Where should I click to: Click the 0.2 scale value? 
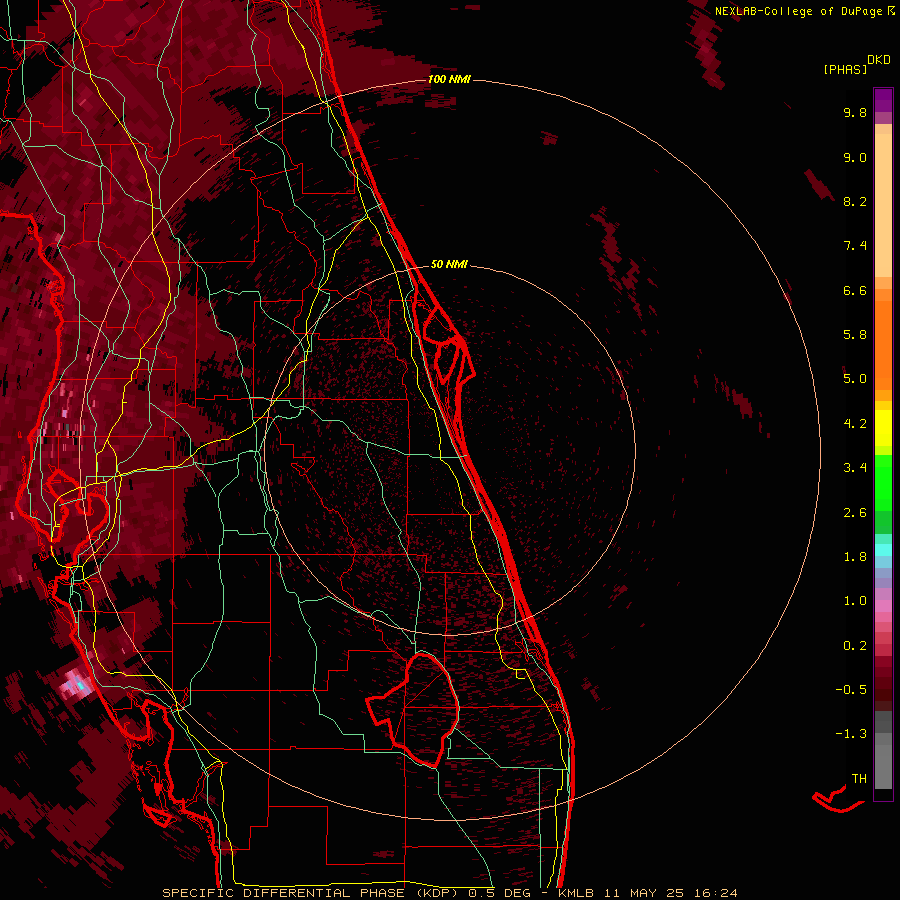click(855, 646)
